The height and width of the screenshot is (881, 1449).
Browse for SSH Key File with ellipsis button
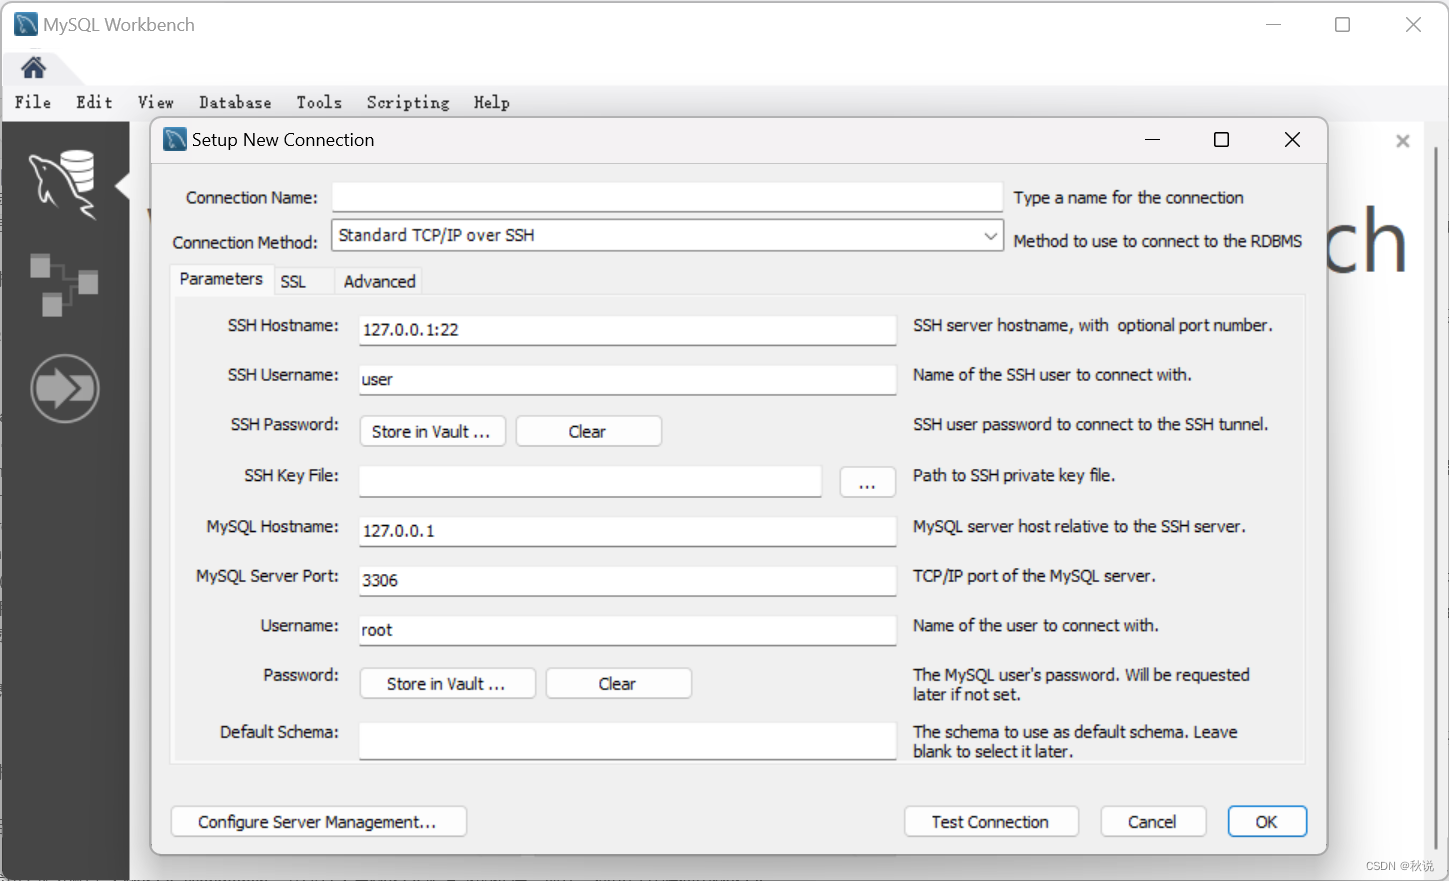pos(867,482)
